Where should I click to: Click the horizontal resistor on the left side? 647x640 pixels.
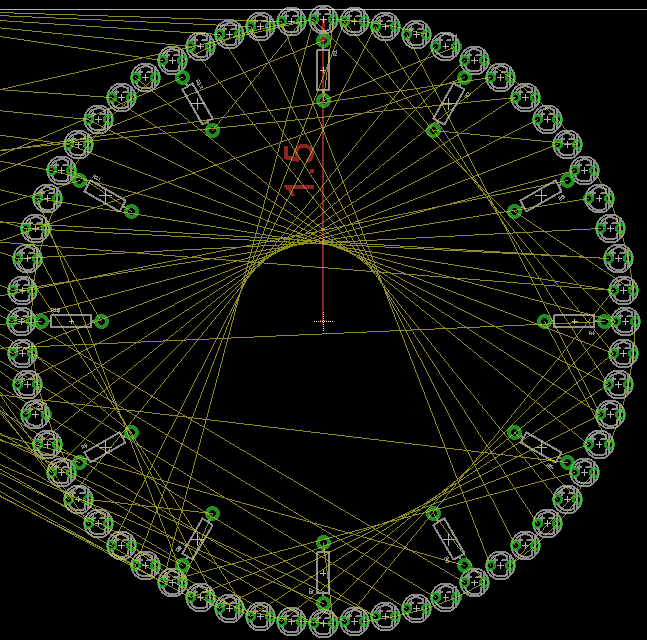pos(71,321)
